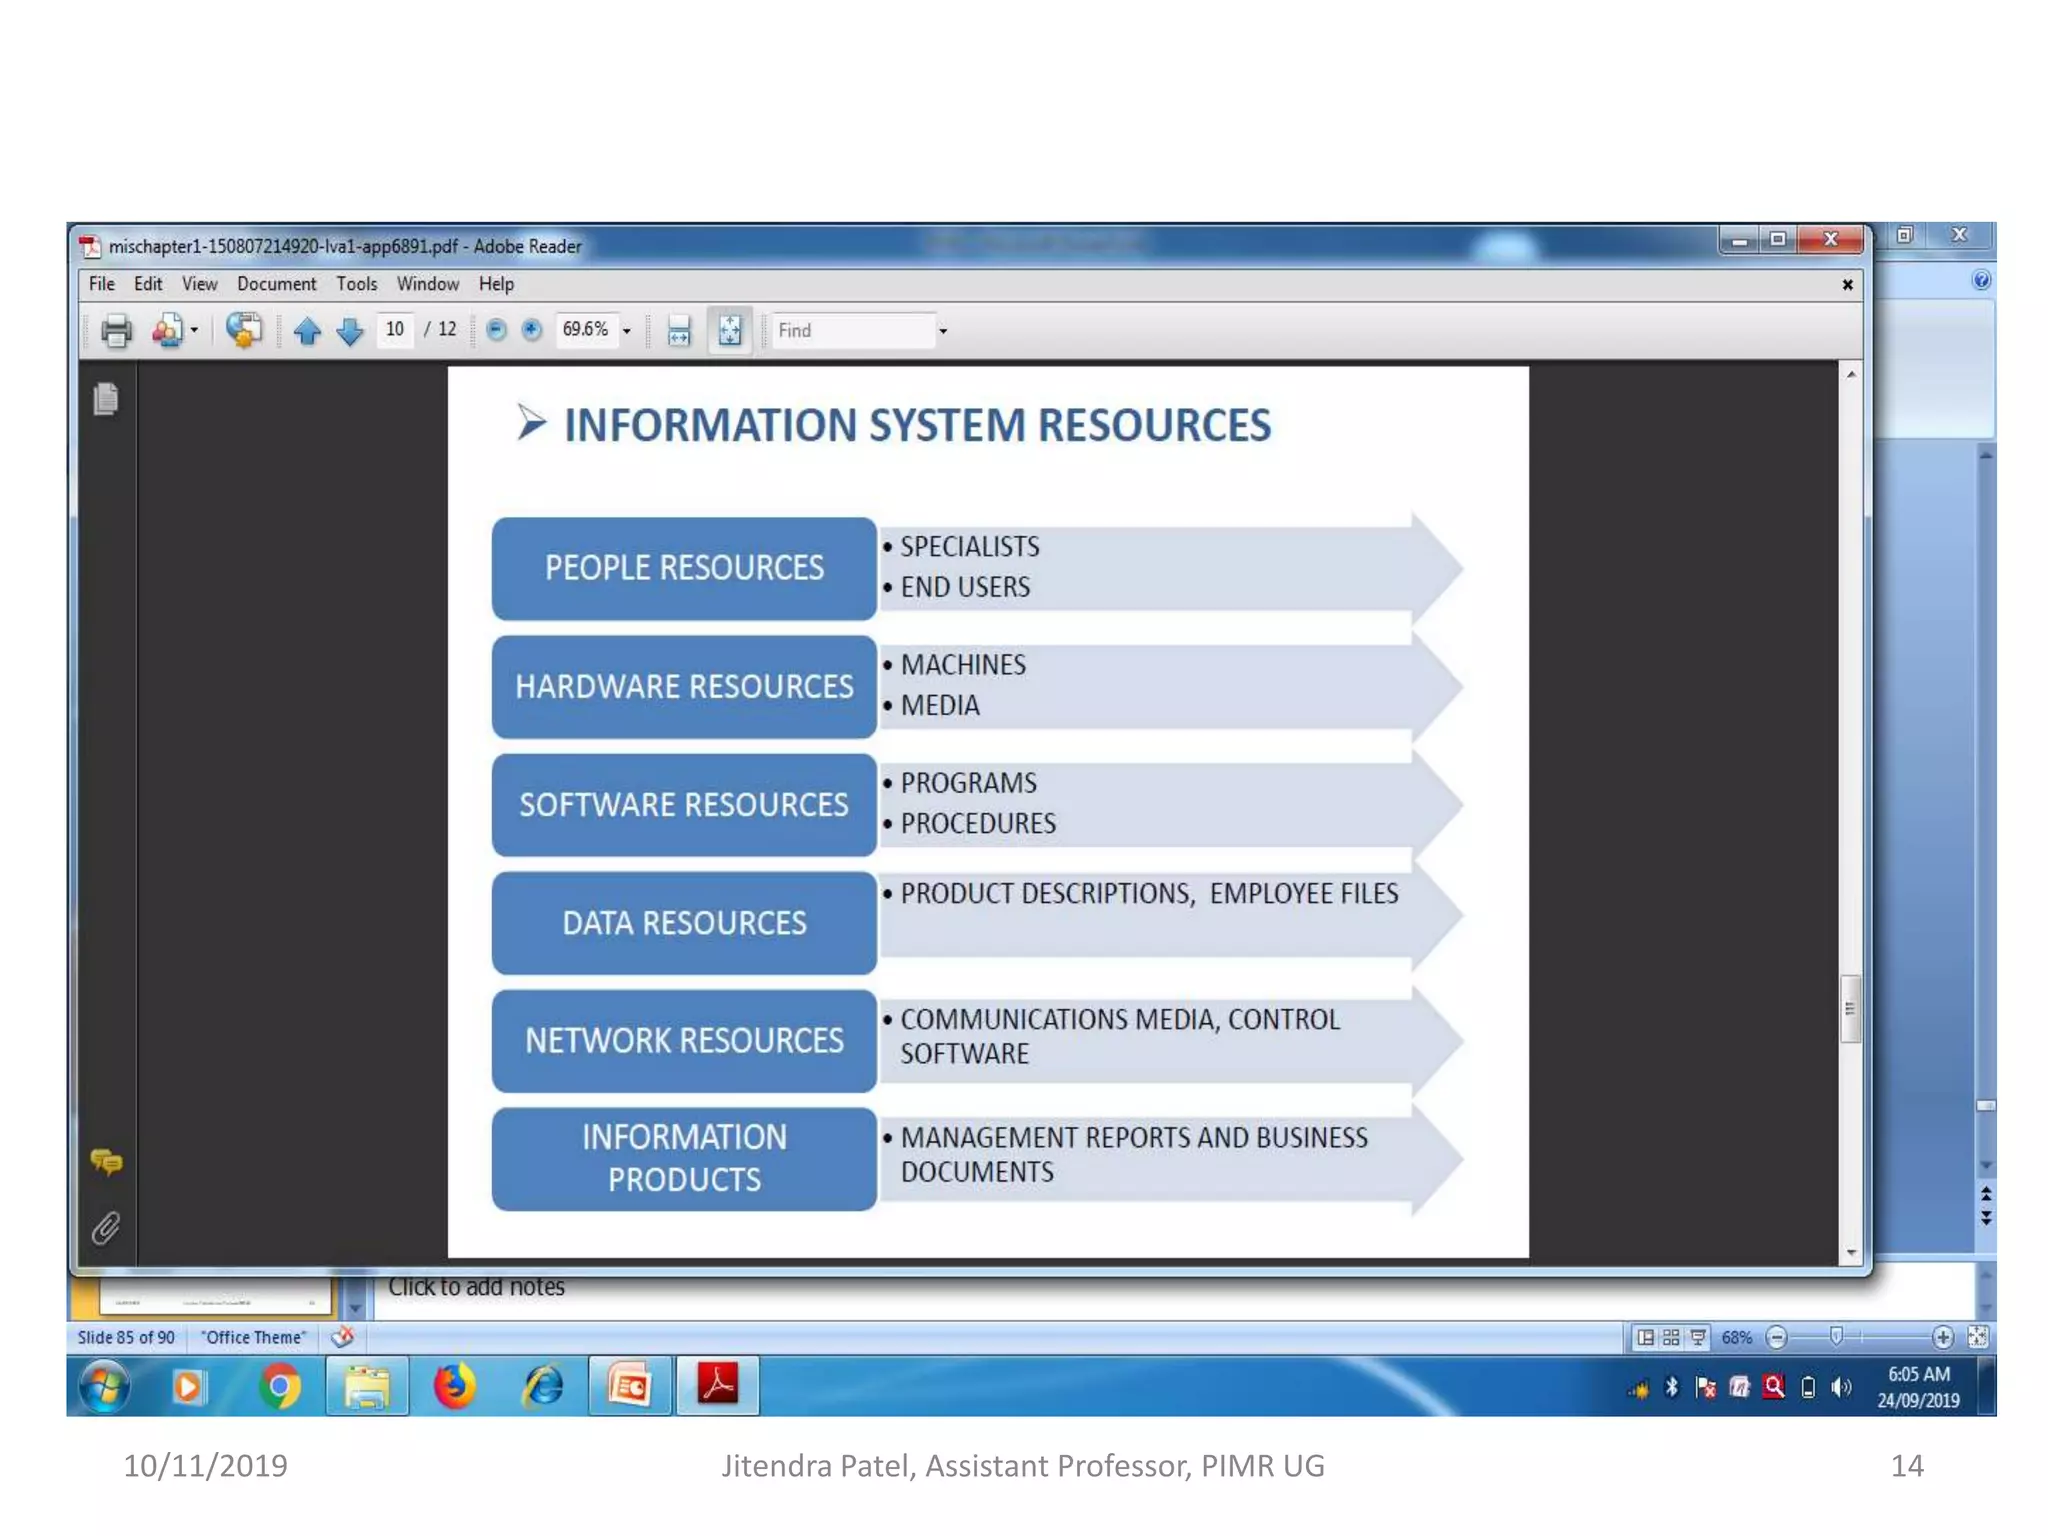Switch PowerPoint to Normal view

pos(1645,1337)
